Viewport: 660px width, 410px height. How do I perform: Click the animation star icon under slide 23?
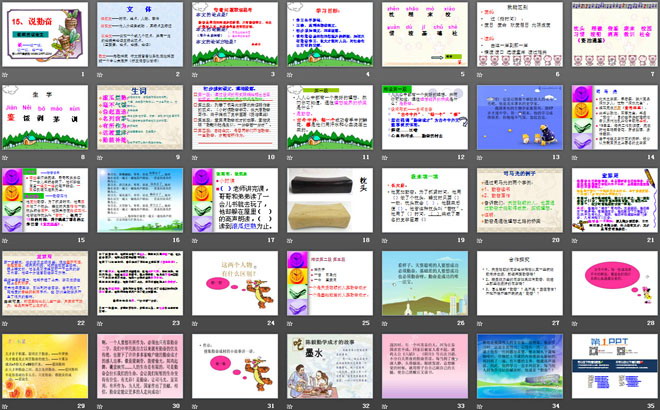click(100, 323)
